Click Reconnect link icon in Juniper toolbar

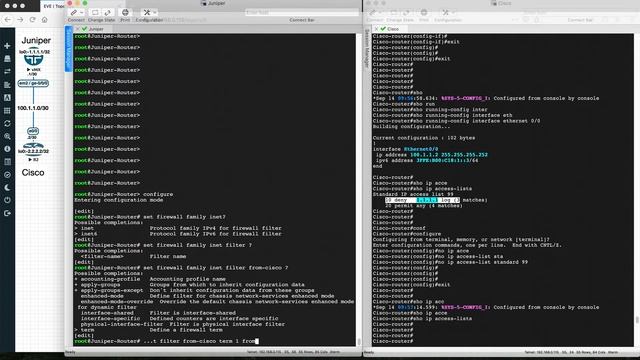[x=107, y=13]
